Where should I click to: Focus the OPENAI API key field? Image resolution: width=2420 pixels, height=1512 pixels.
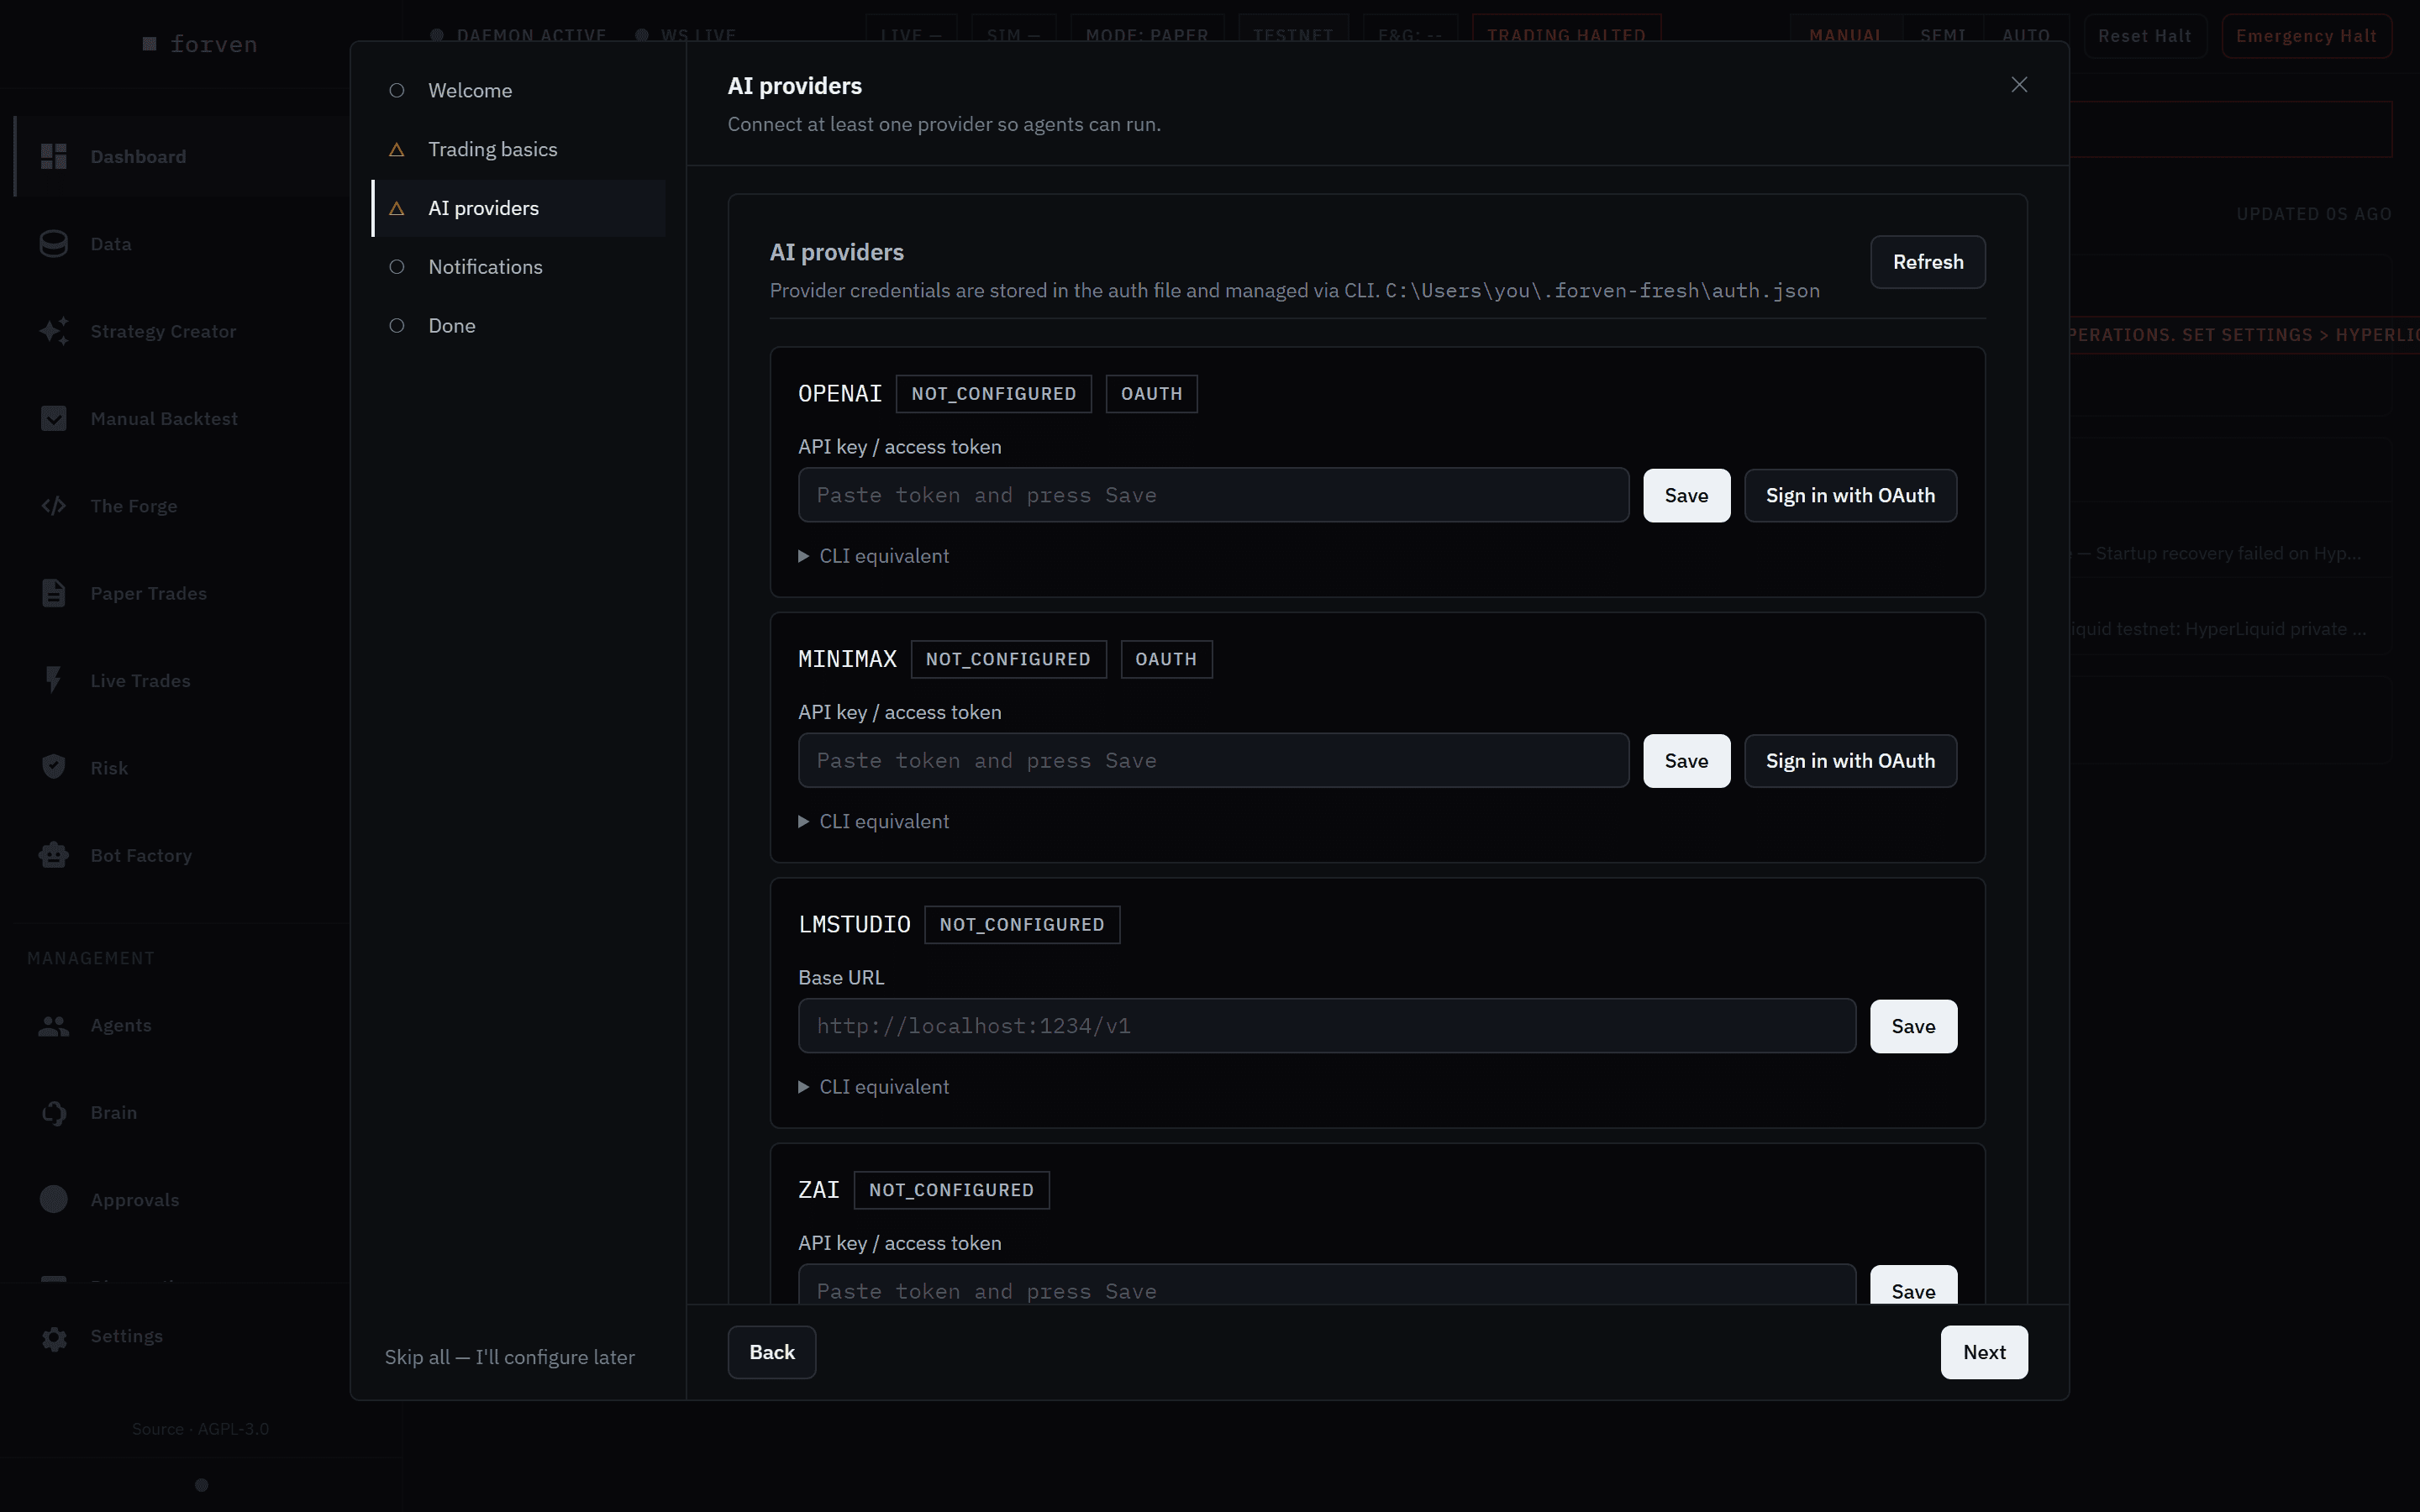1213,495
